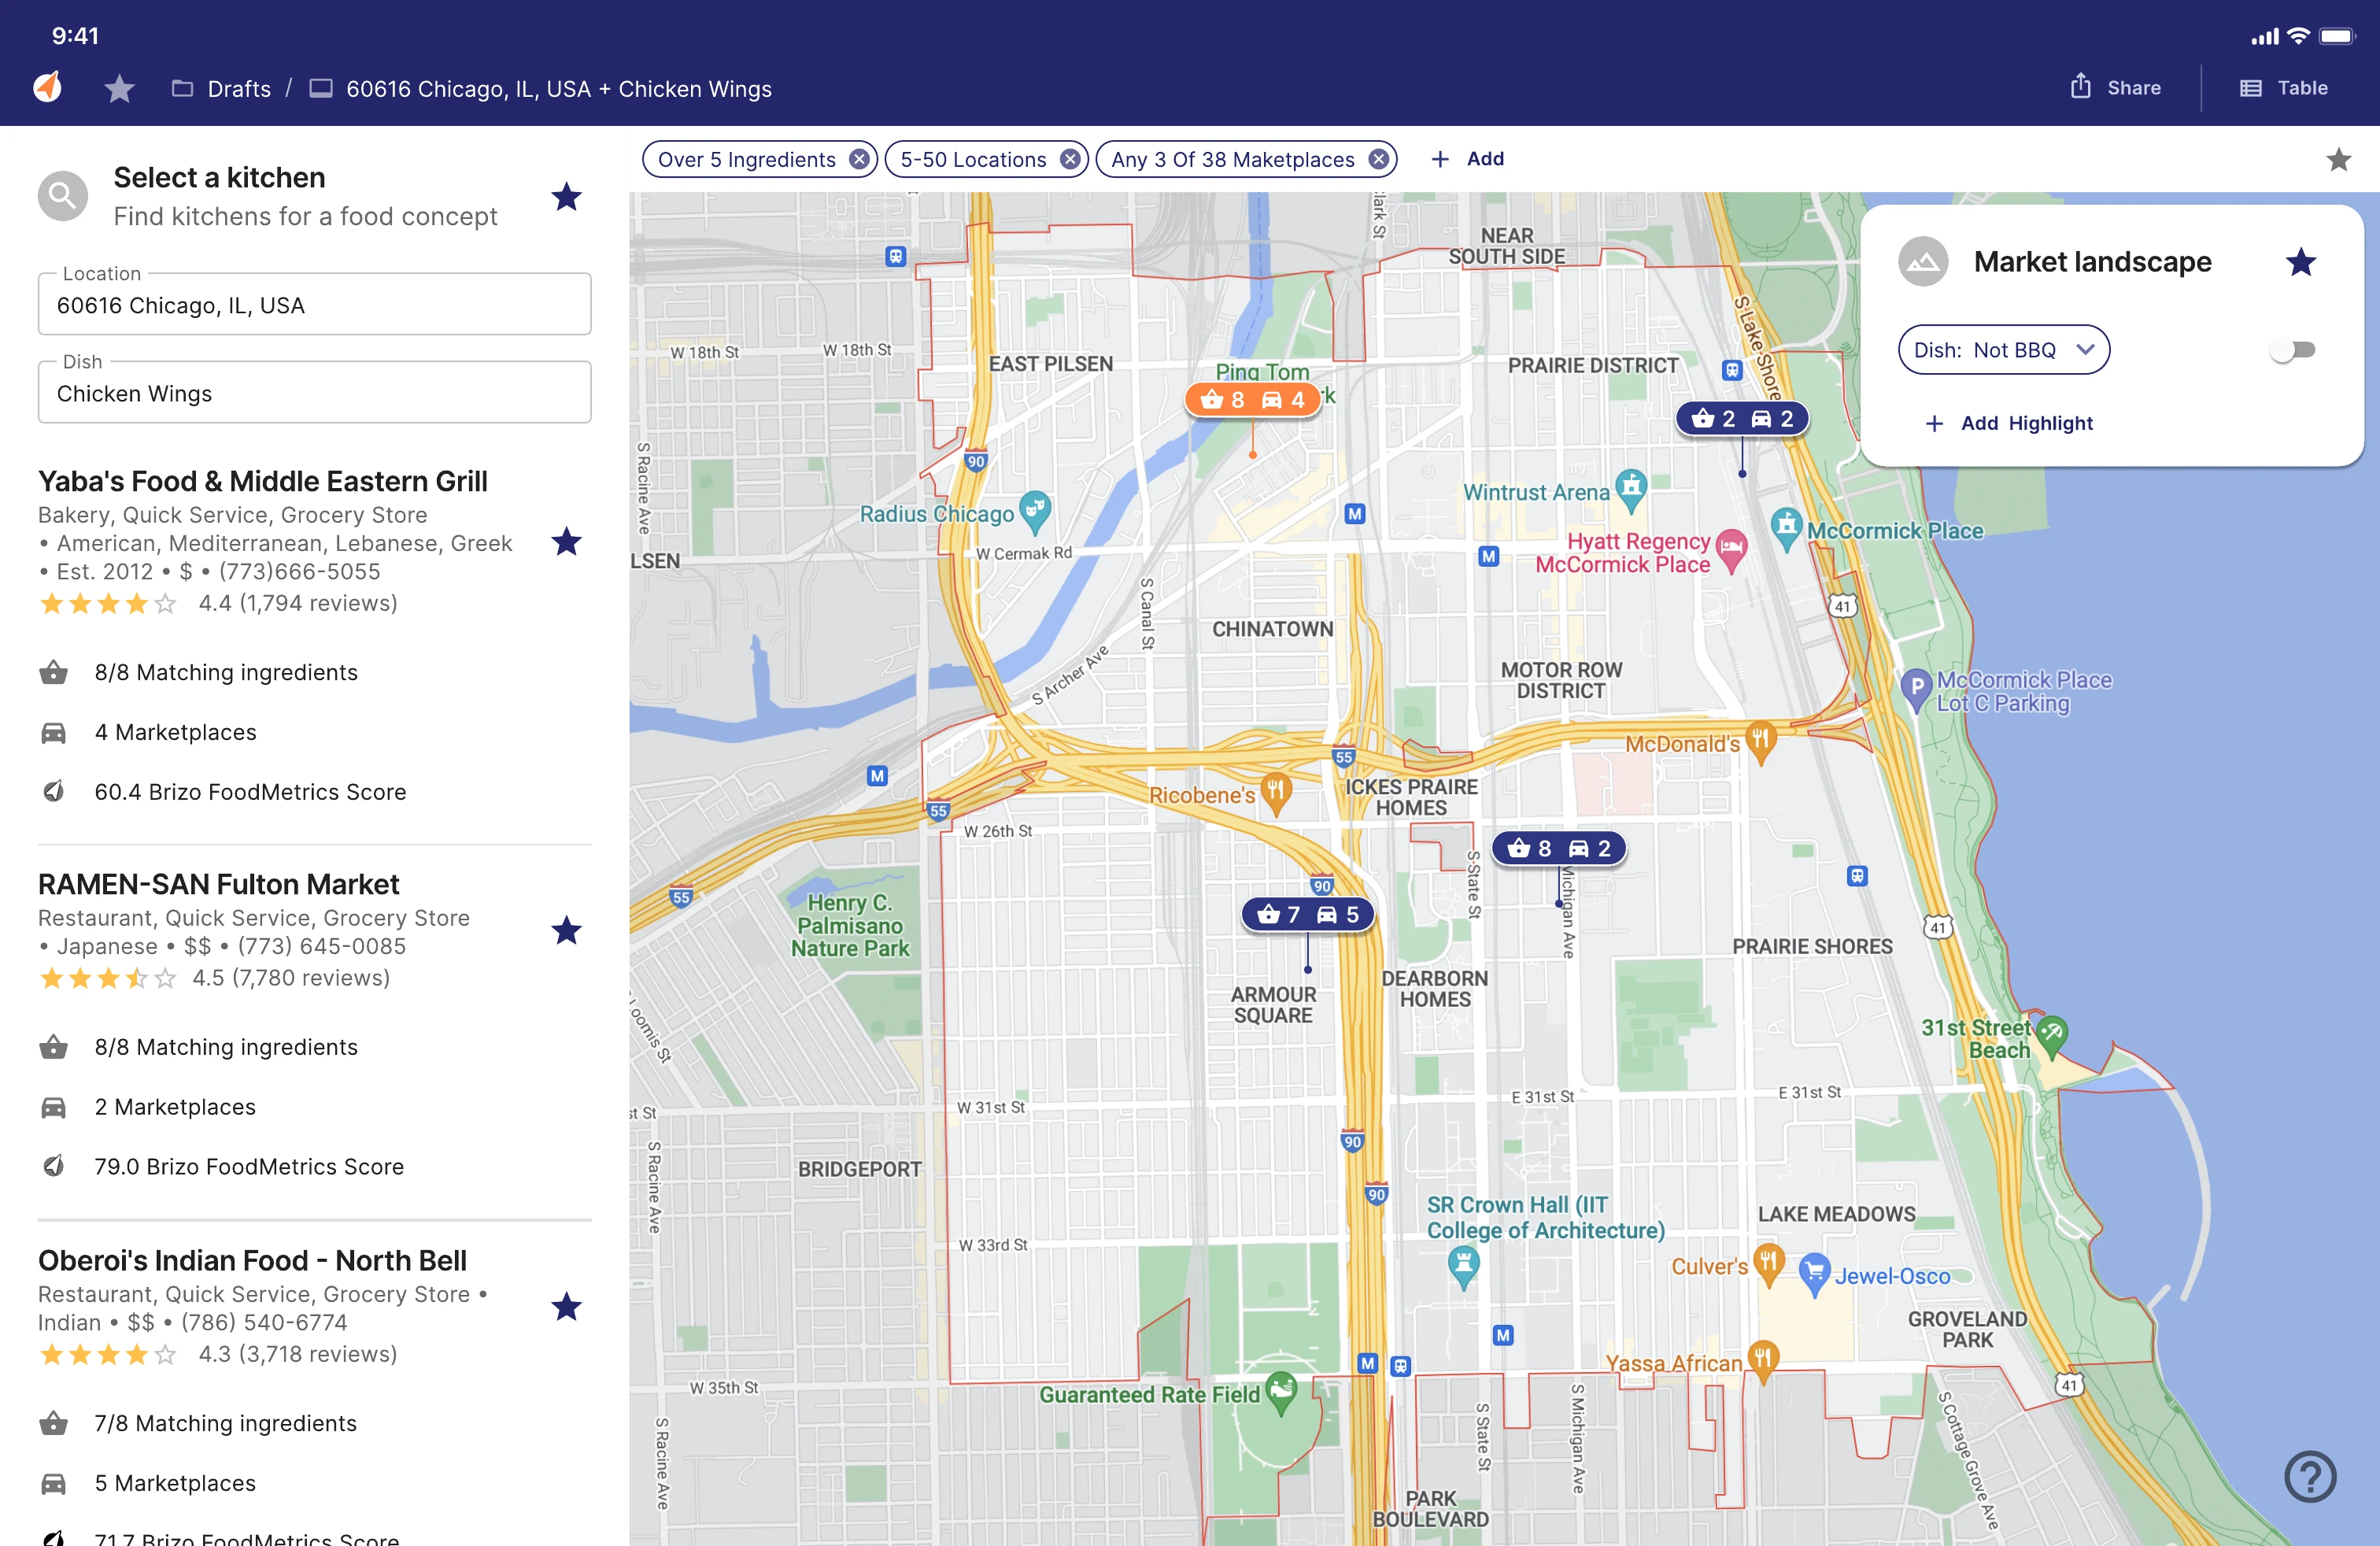Check the Wi-Fi indicator in status bar
The image size is (2380, 1546).
(x=2298, y=36)
